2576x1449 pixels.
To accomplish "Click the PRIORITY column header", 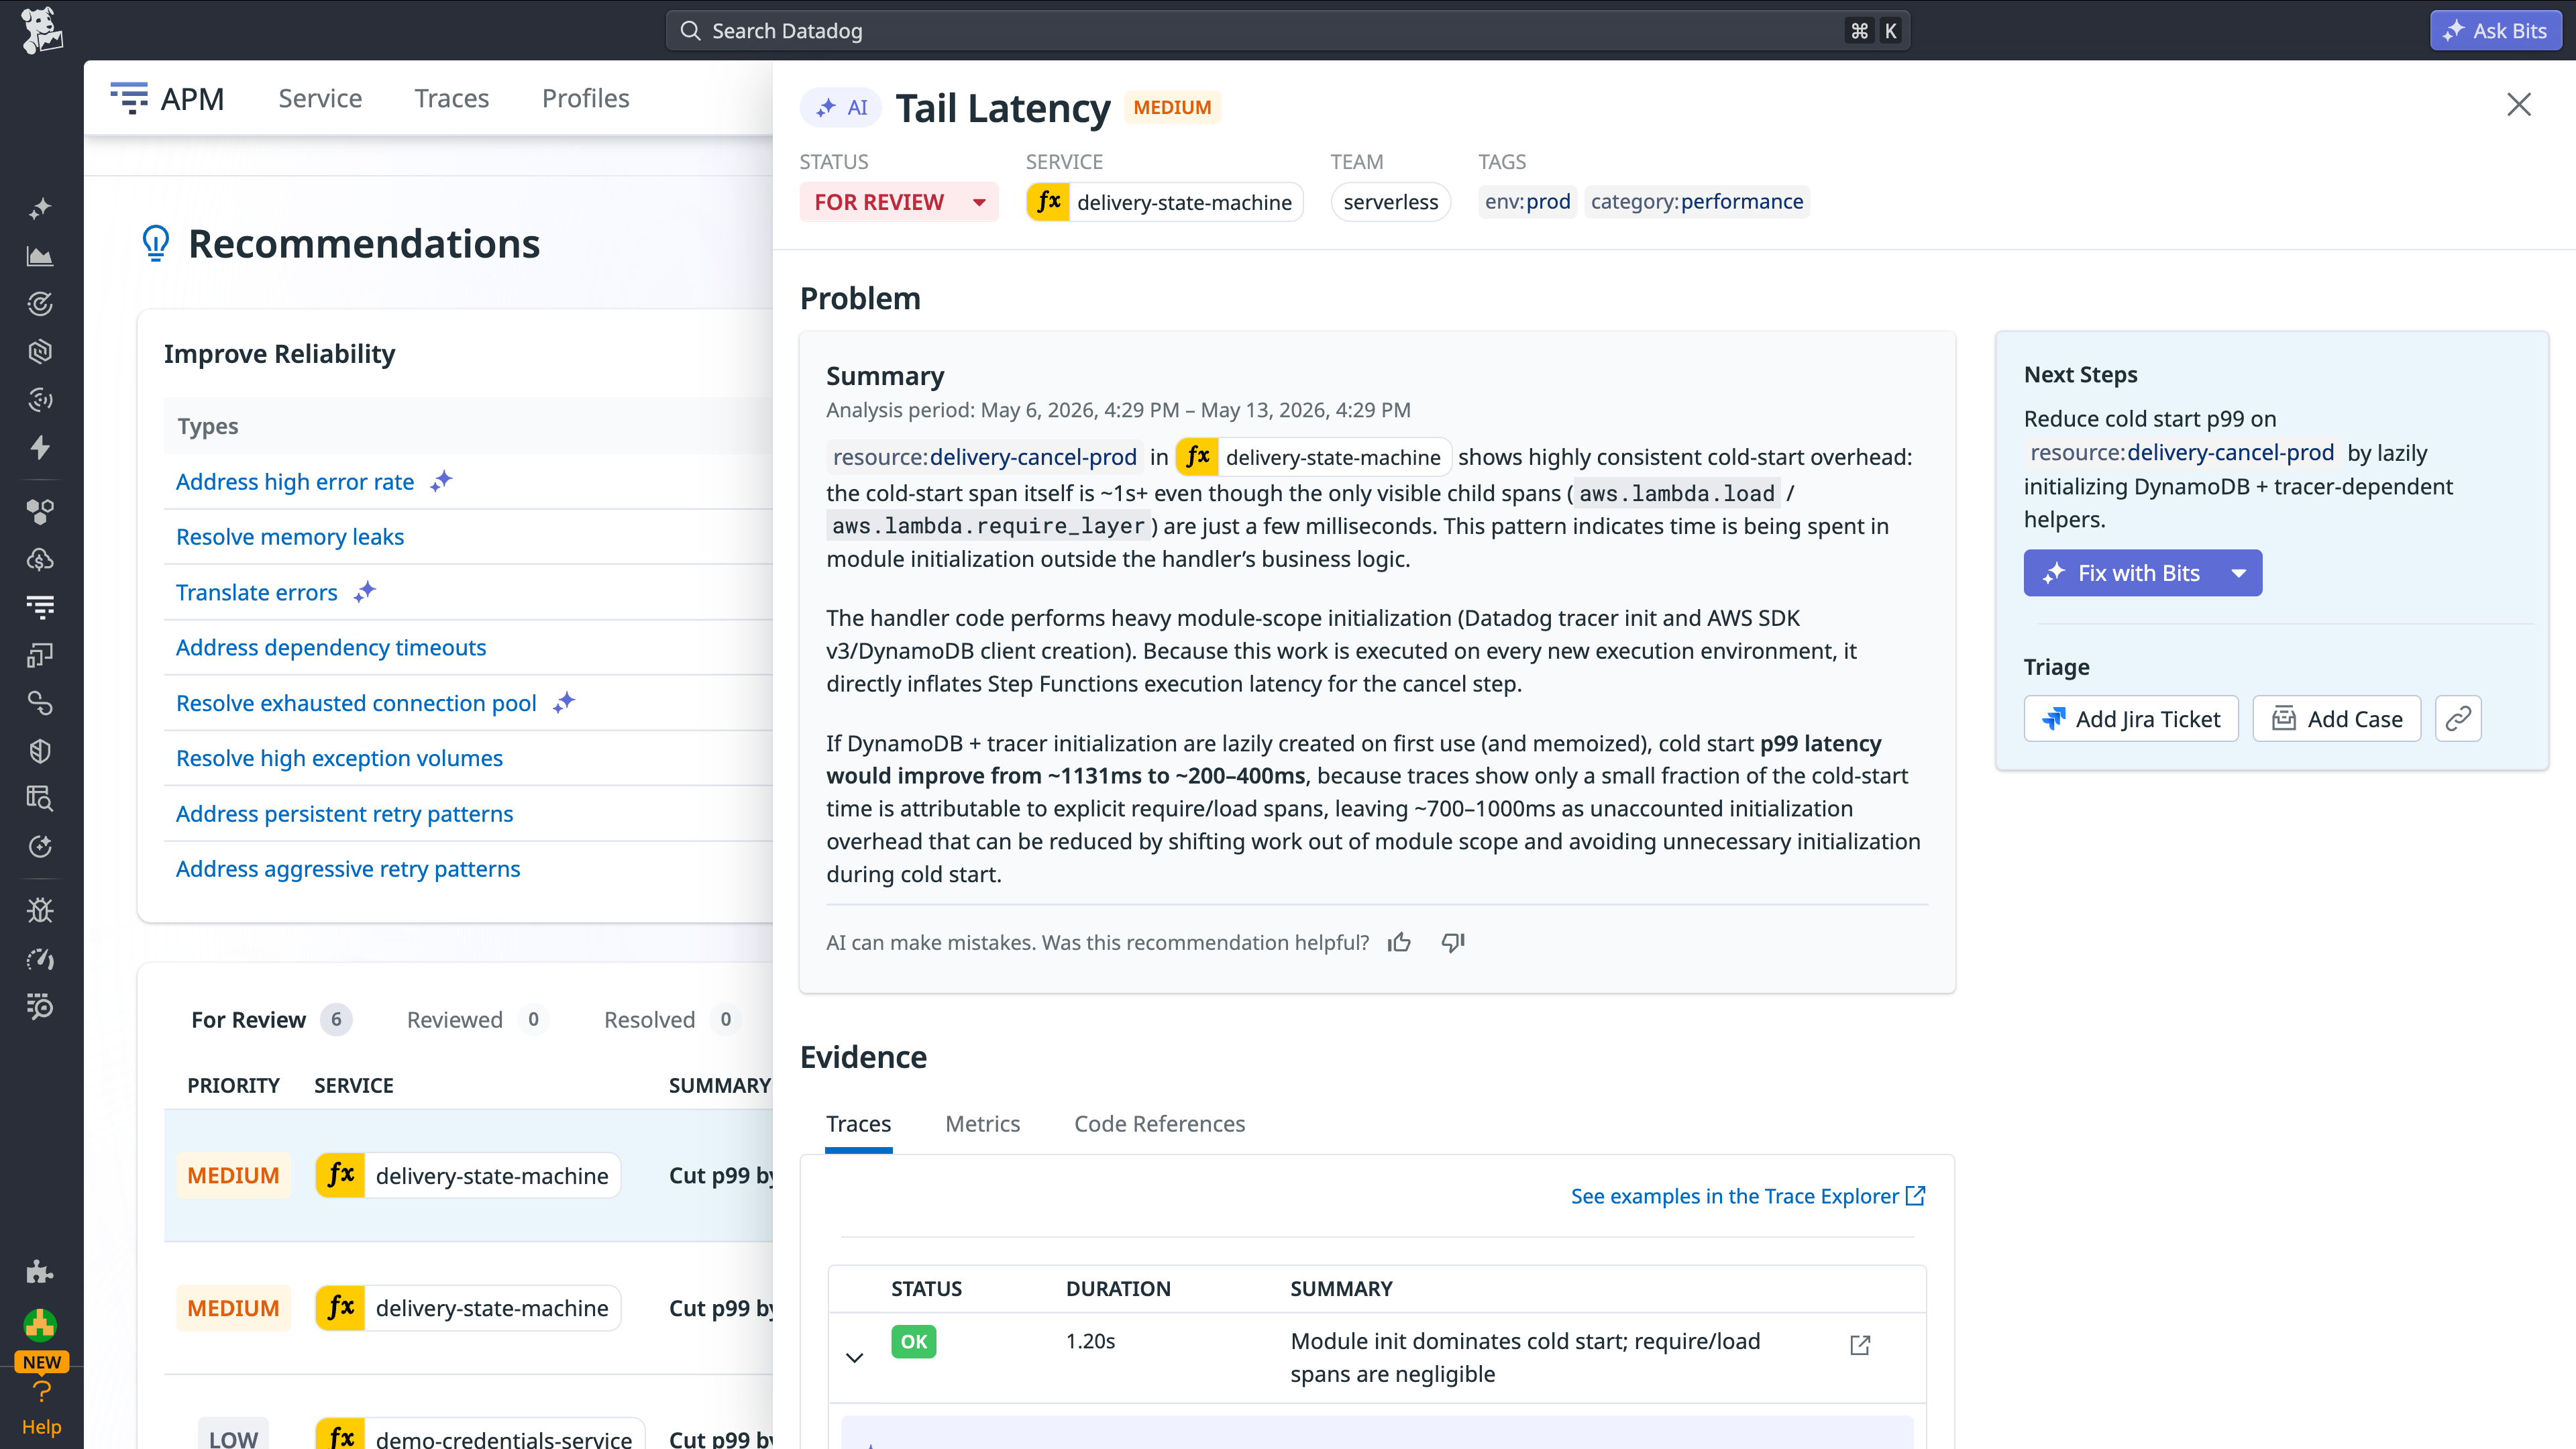I will tap(233, 1085).
